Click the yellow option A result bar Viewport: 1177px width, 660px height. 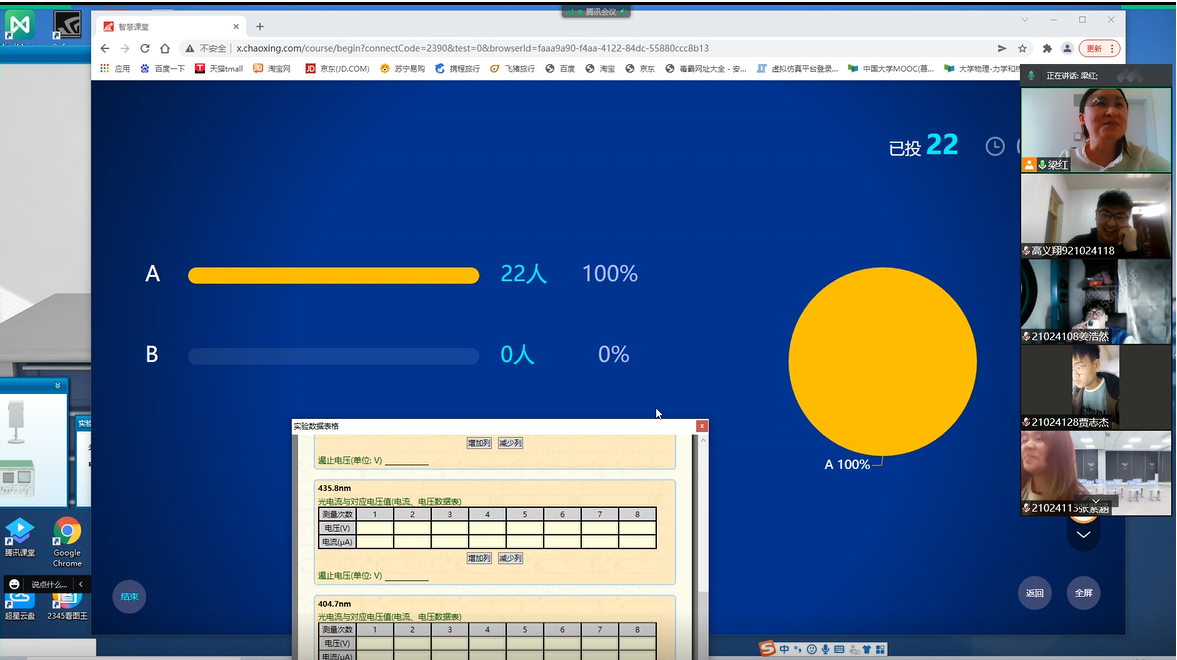[333, 275]
